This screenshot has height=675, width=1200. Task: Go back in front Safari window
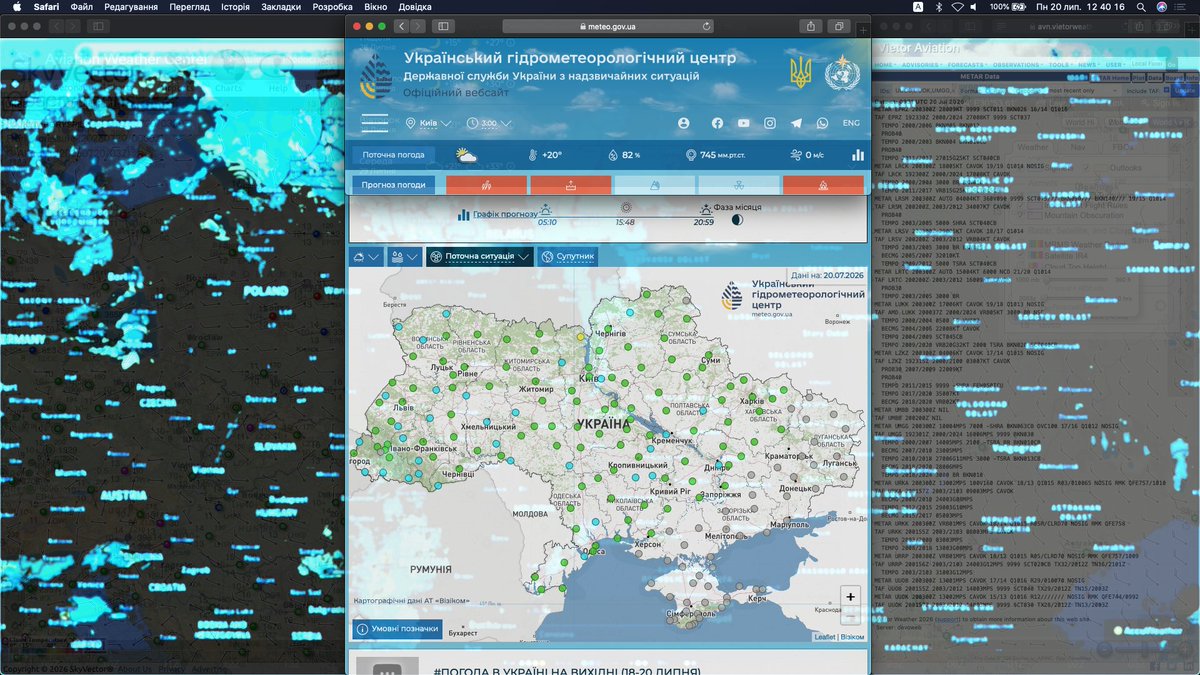pyautogui.click(x=401, y=26)
